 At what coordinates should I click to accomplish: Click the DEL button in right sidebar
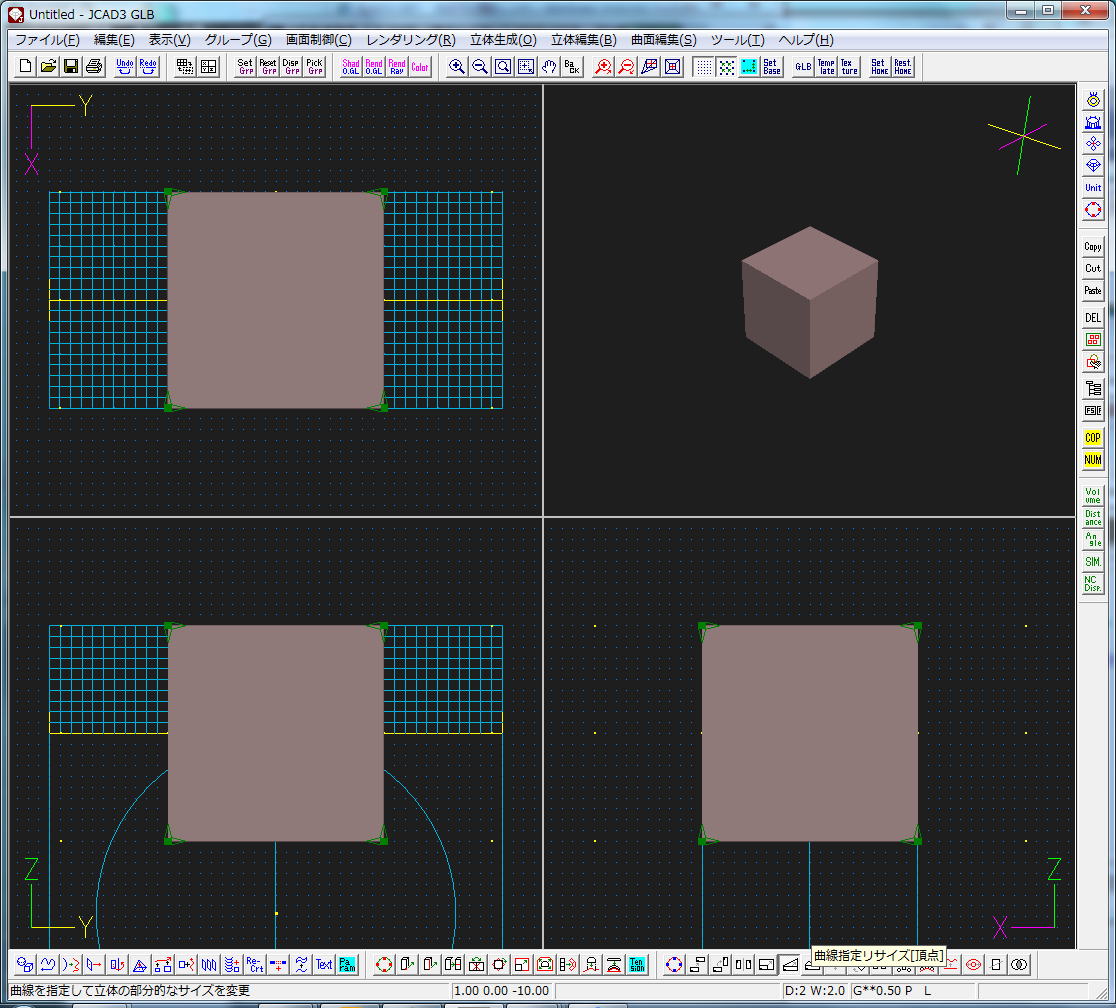(x=1093, y=317)
